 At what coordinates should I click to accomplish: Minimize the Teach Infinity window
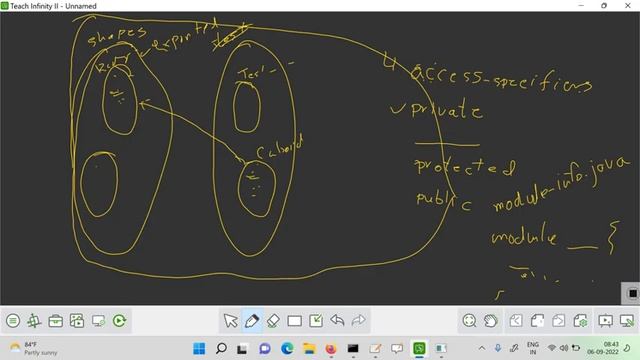click(581, 6)
